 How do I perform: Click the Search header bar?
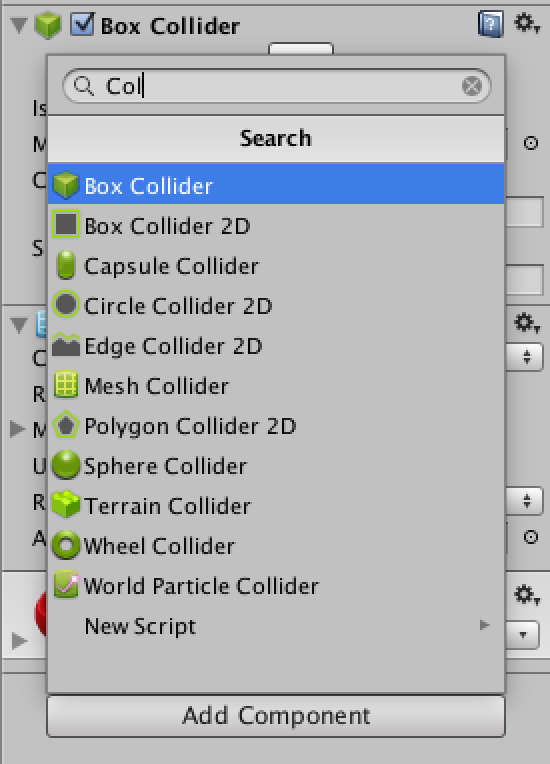click(276, 139)
